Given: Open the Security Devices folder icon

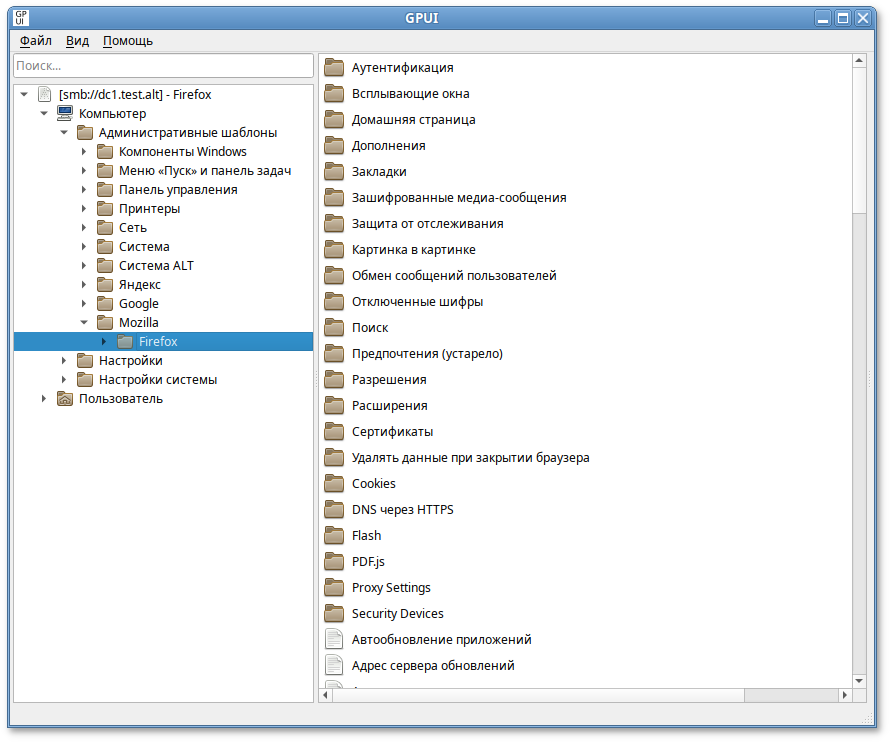Looking at the screenshot, I should click(x=334, y=613).
